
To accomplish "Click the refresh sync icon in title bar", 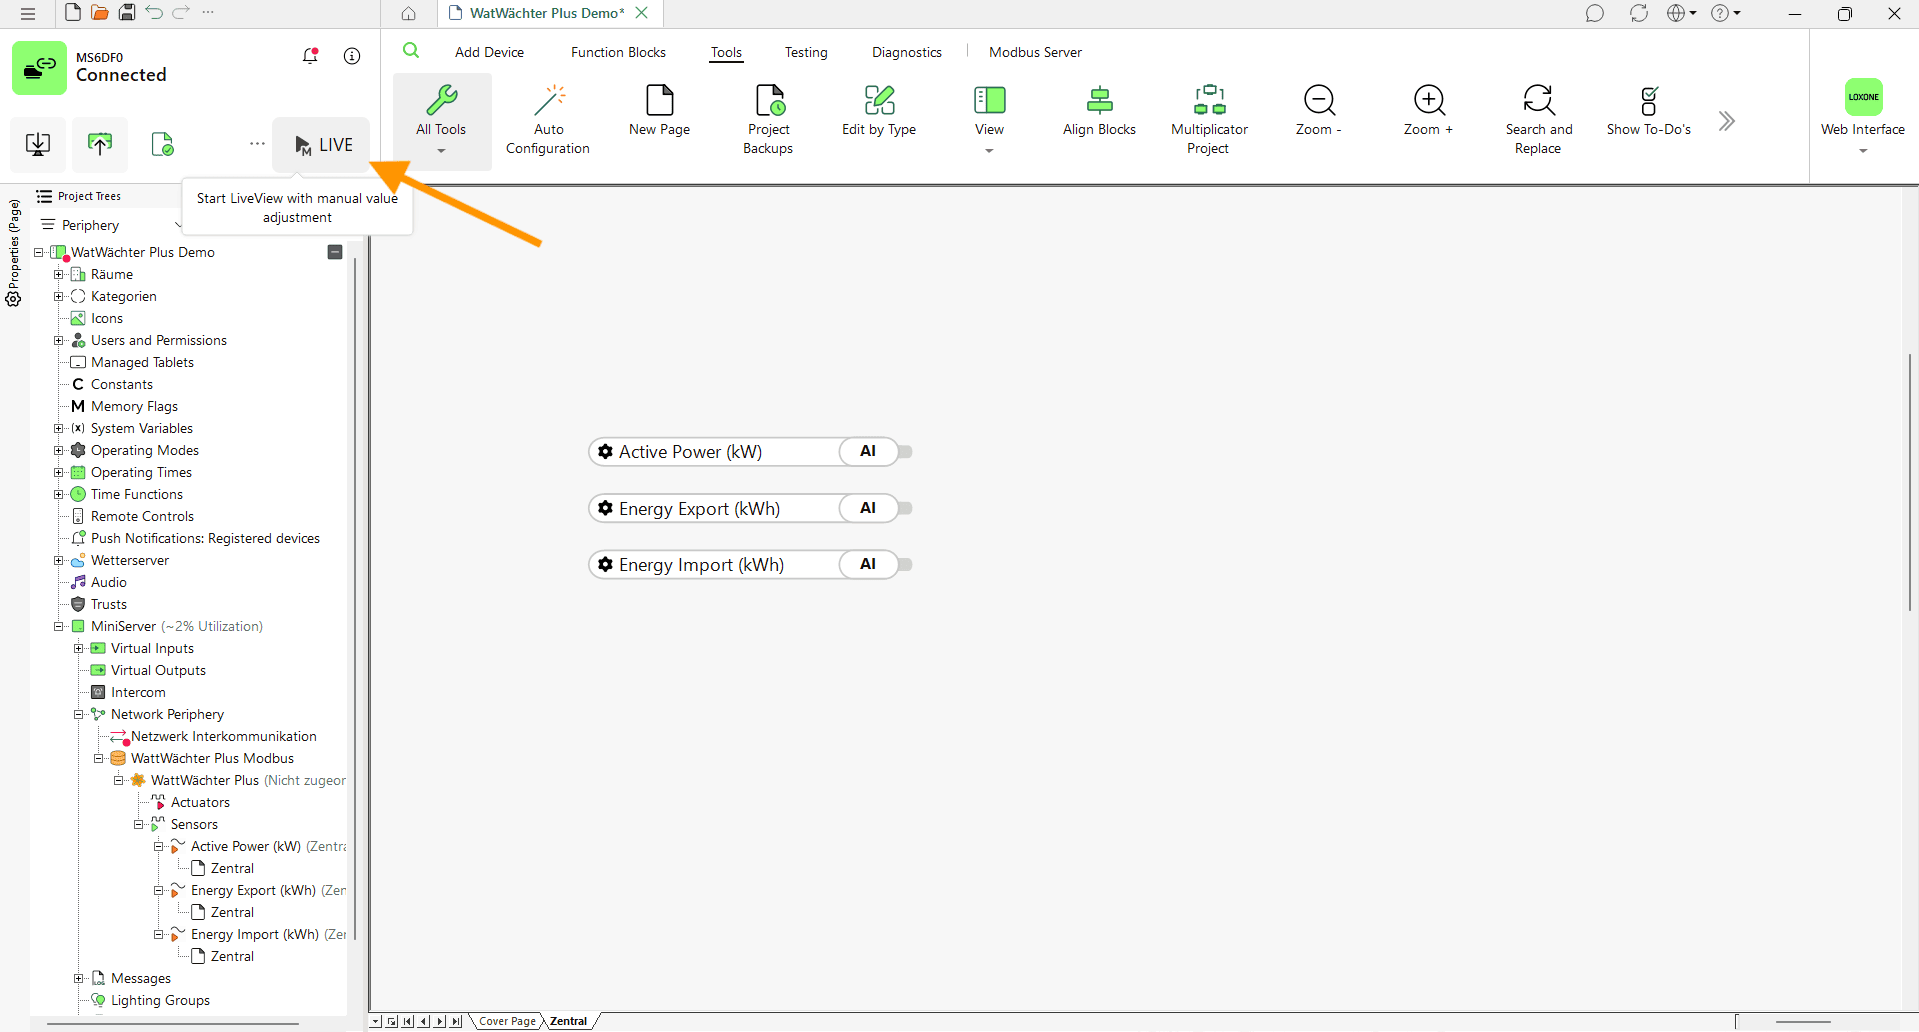I will pos(1639,13).
